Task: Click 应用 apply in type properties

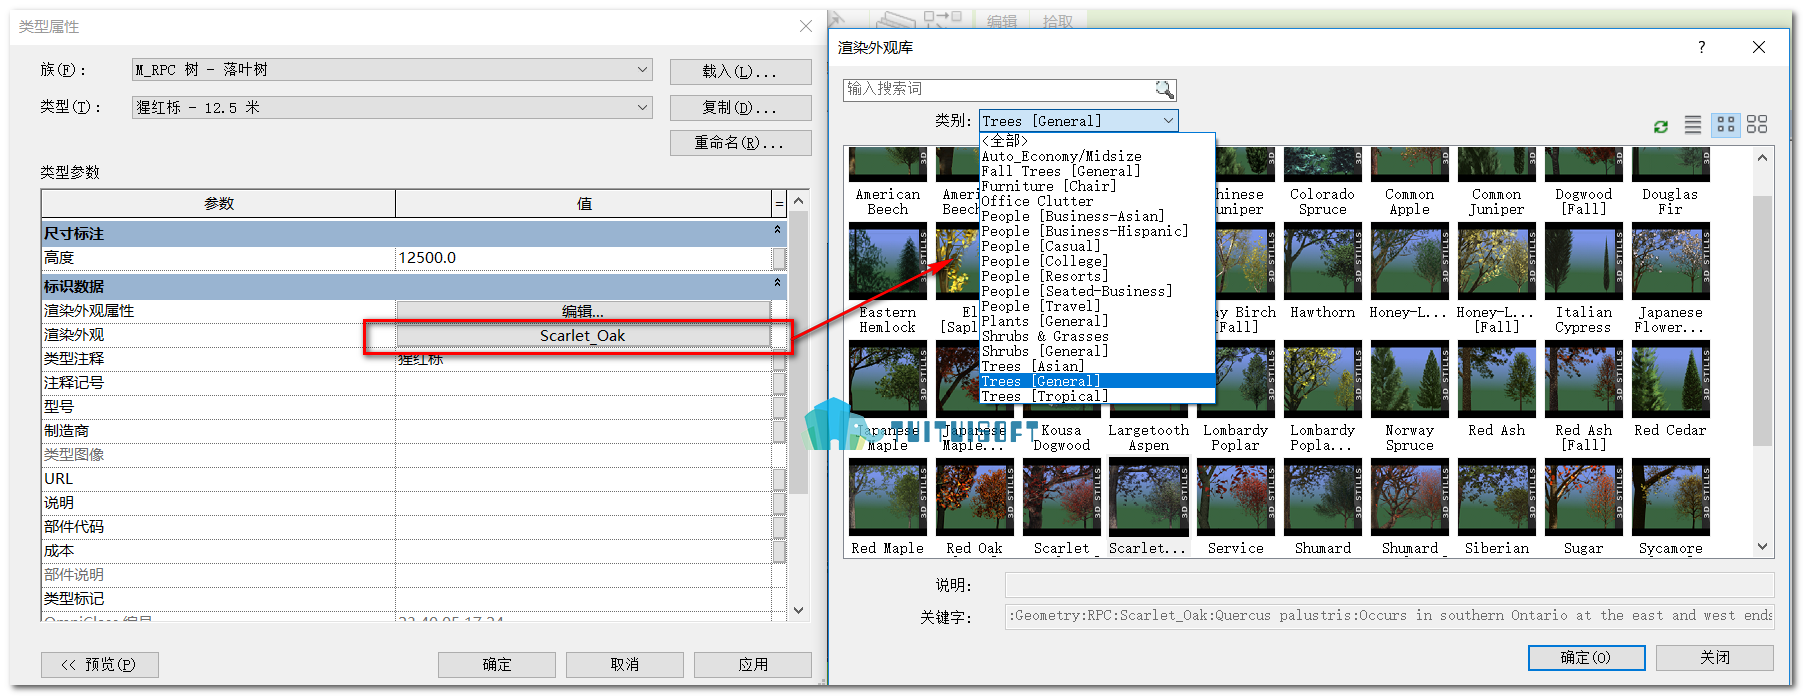Action: [752, 664]
